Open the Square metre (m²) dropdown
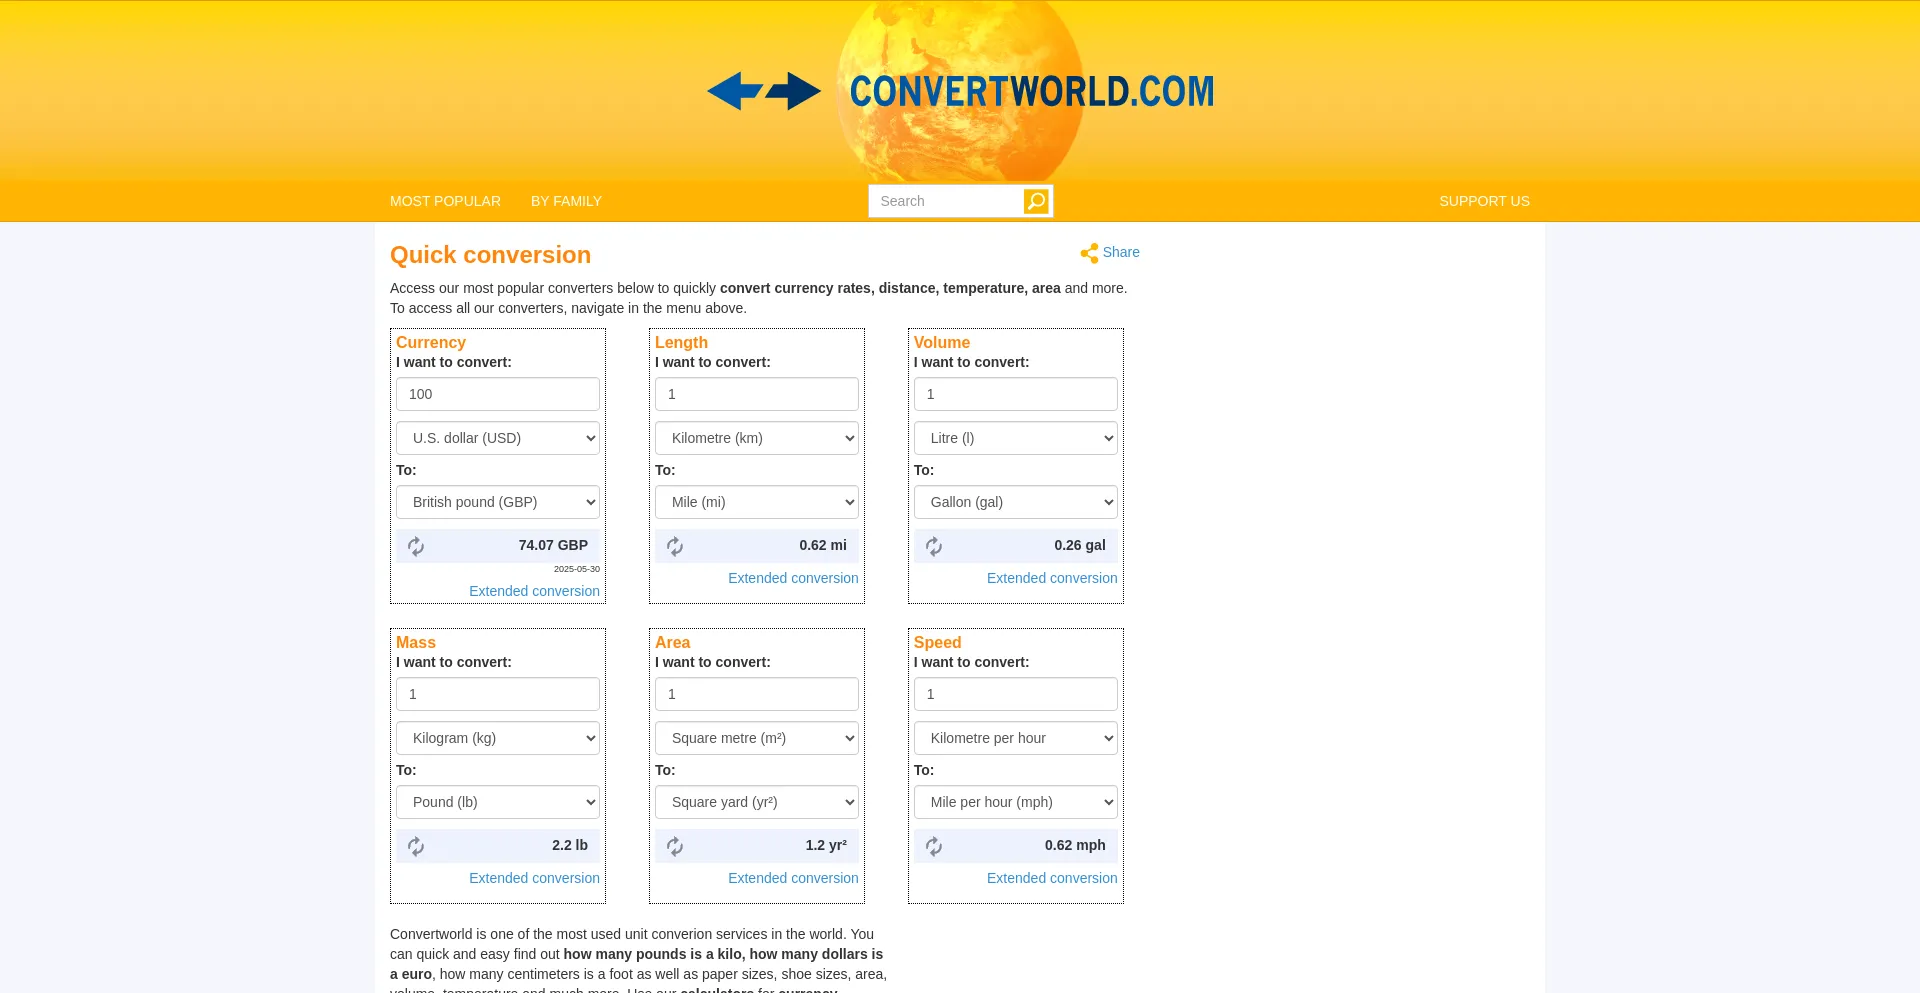1920x993 pixels. (x=757, y=738)
